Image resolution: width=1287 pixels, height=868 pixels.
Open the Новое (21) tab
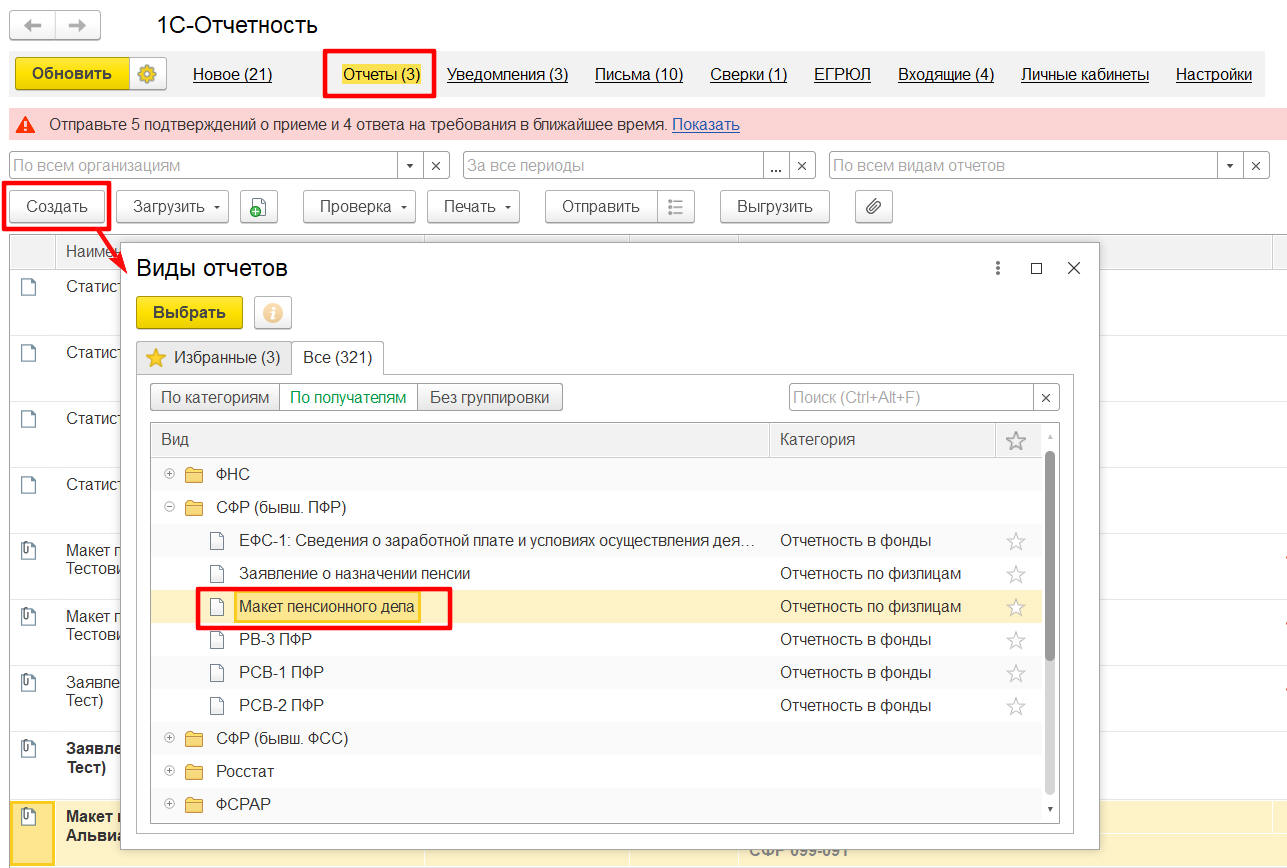click(232, 74)
